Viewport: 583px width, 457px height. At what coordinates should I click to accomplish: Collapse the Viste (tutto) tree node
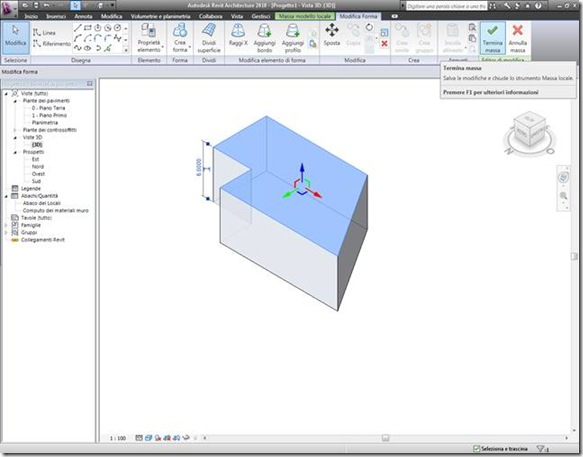[x=6, y=94]
